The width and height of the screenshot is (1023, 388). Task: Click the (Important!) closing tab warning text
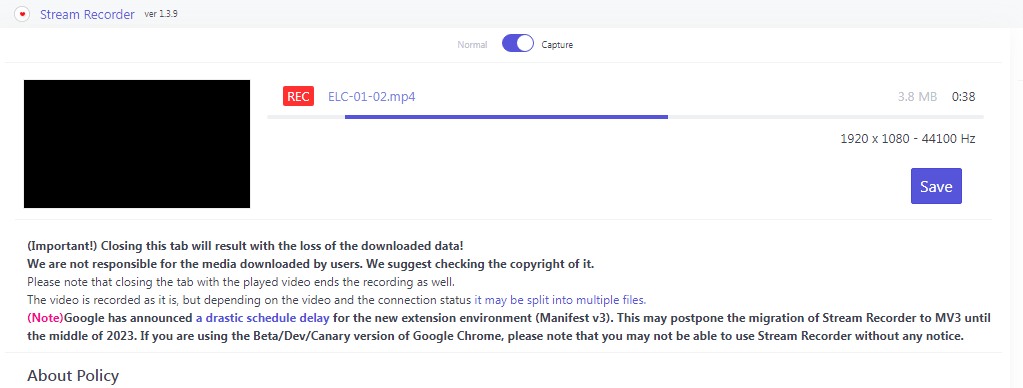(245, 246)
